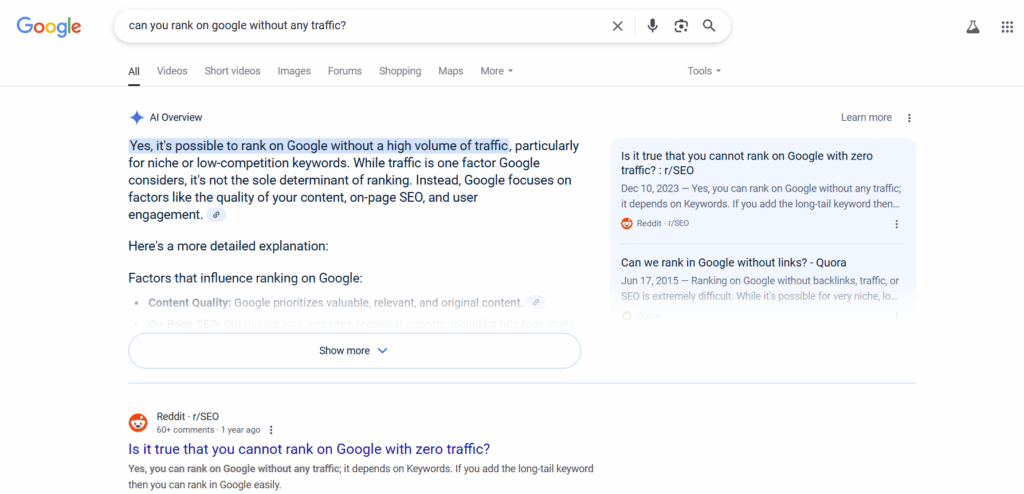Click Reddit favicon in first search result

[138, 423]
